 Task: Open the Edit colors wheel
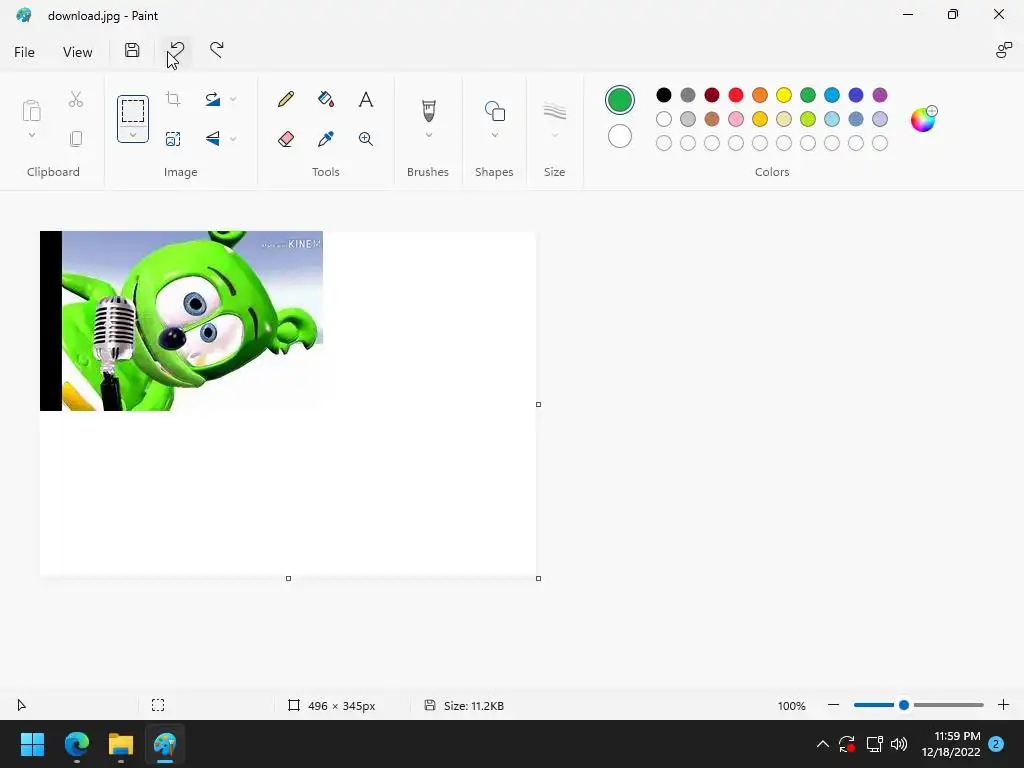(x=924, y=119)
